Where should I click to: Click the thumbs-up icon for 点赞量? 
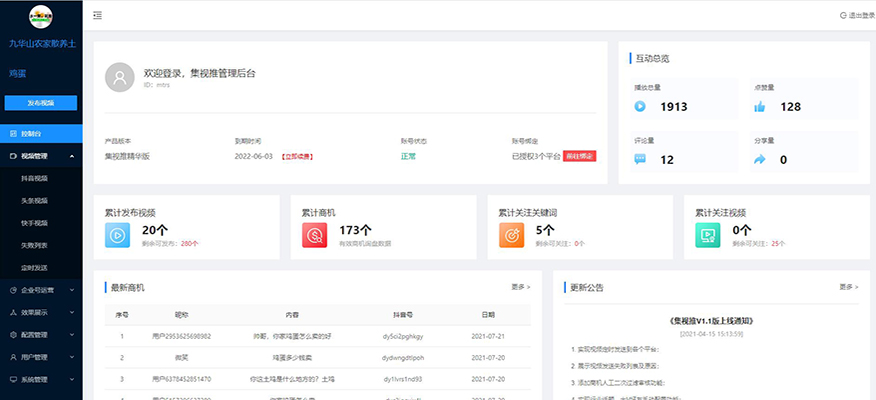[x=758, y=107]
